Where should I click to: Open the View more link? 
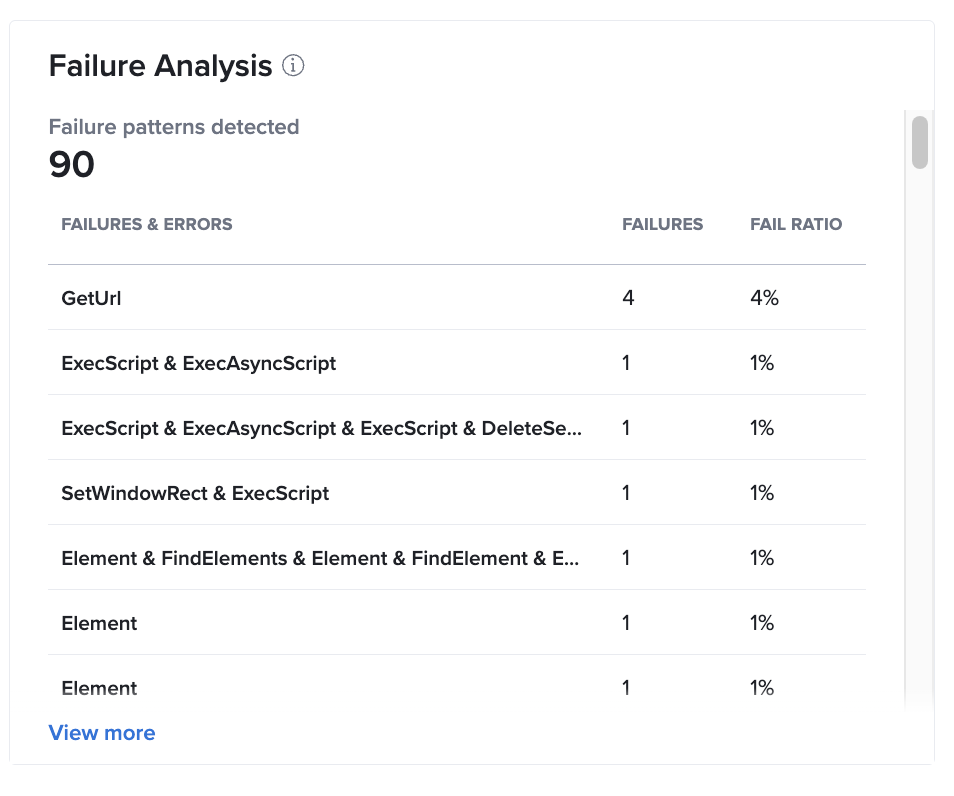(x=102, y=733)
